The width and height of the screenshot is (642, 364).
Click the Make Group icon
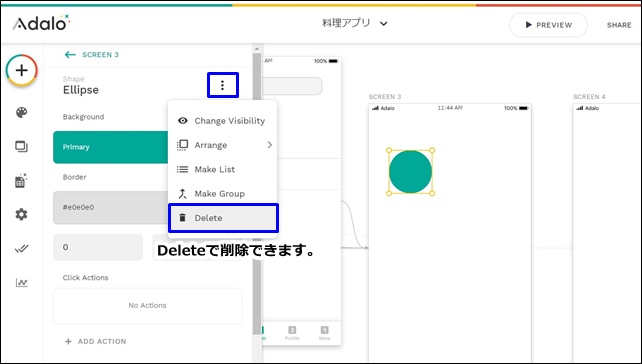pyautogui.click(x=183, y=194)
